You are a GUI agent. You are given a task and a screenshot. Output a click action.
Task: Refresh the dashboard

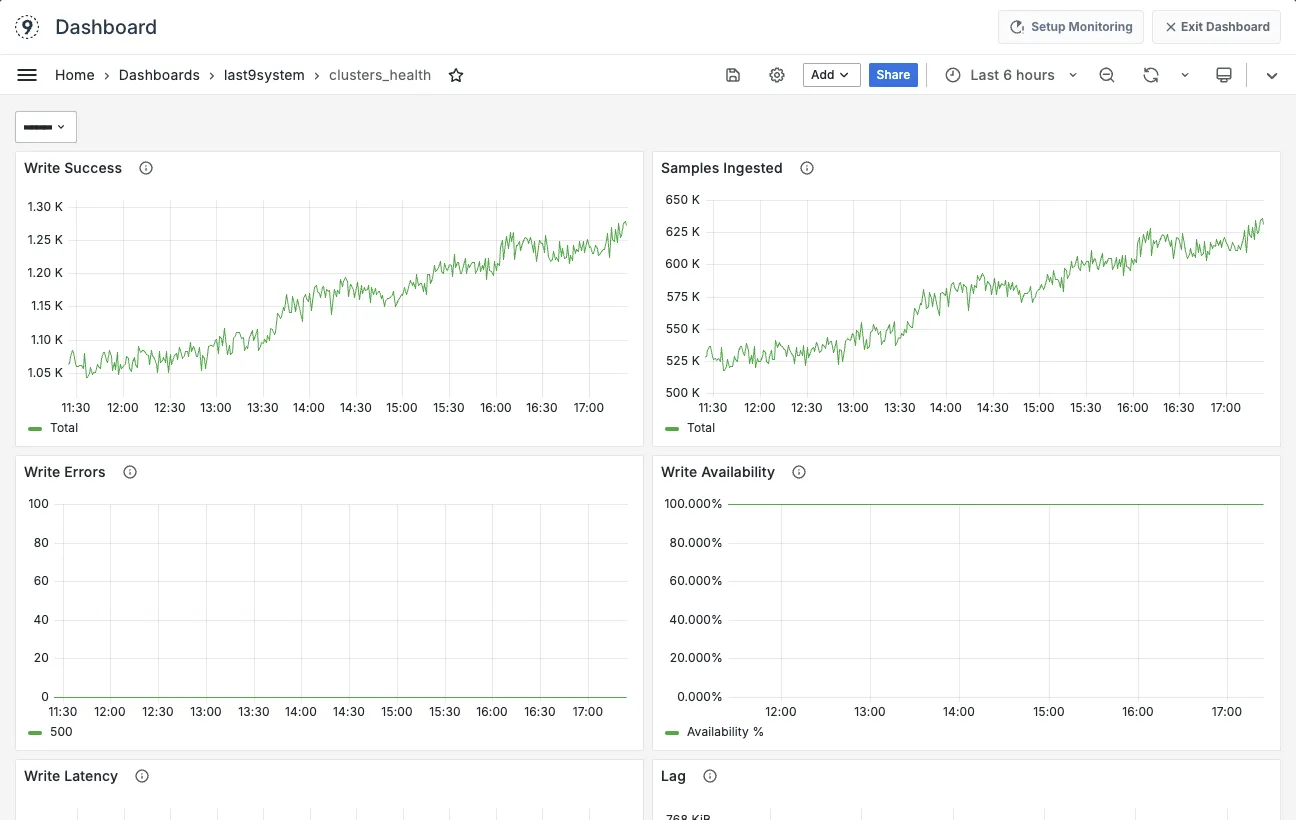[x=1151, y=75]
